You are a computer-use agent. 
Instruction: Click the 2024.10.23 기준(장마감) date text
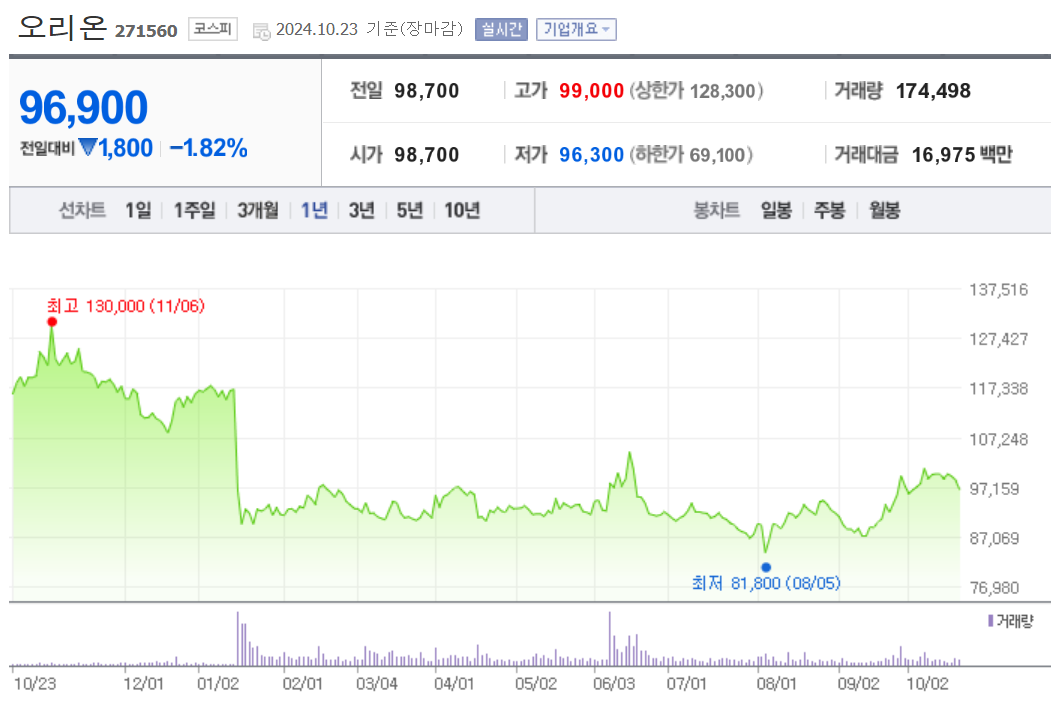pyautogui.click(x=369, y=29)
